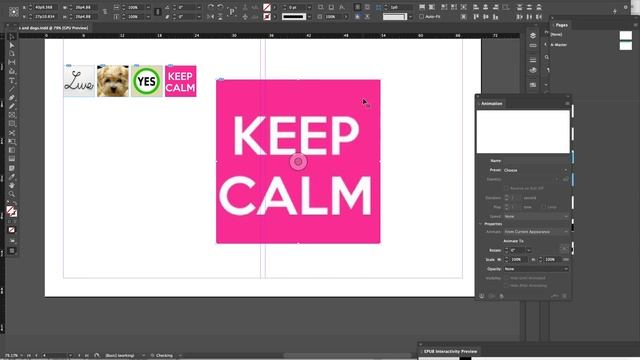Click the zoom level field in status bar
640x360 pixels.
(x=11, y=356)
